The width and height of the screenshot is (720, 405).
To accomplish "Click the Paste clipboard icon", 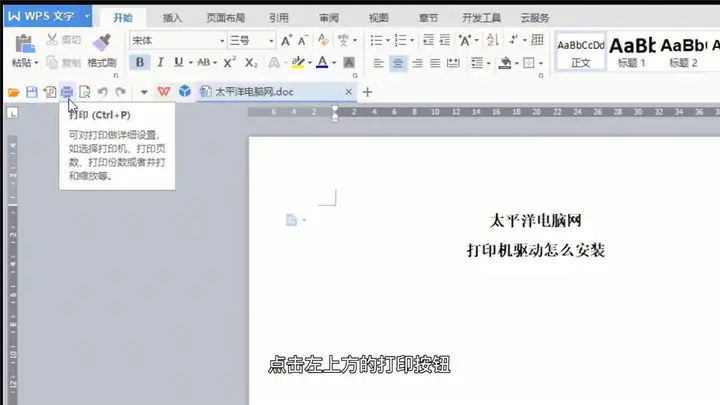I will coord(25,45).
